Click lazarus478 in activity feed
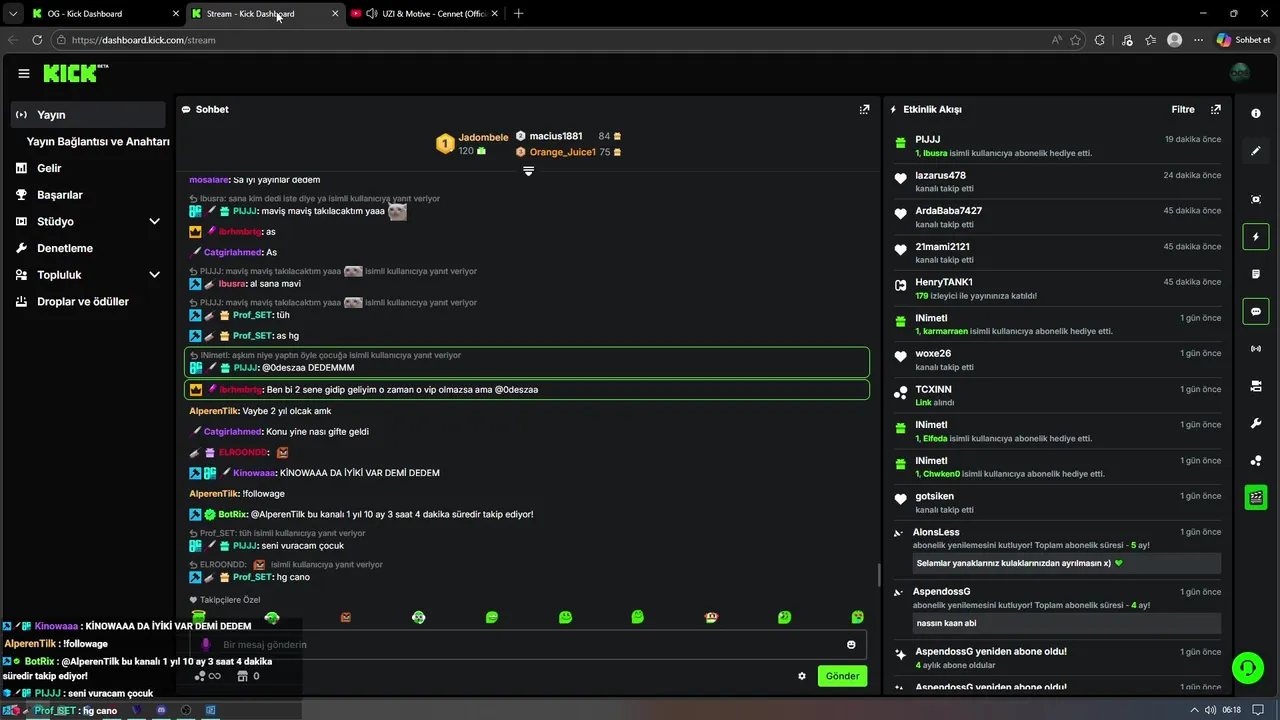 pyautogui.click(x=940, y=175)
